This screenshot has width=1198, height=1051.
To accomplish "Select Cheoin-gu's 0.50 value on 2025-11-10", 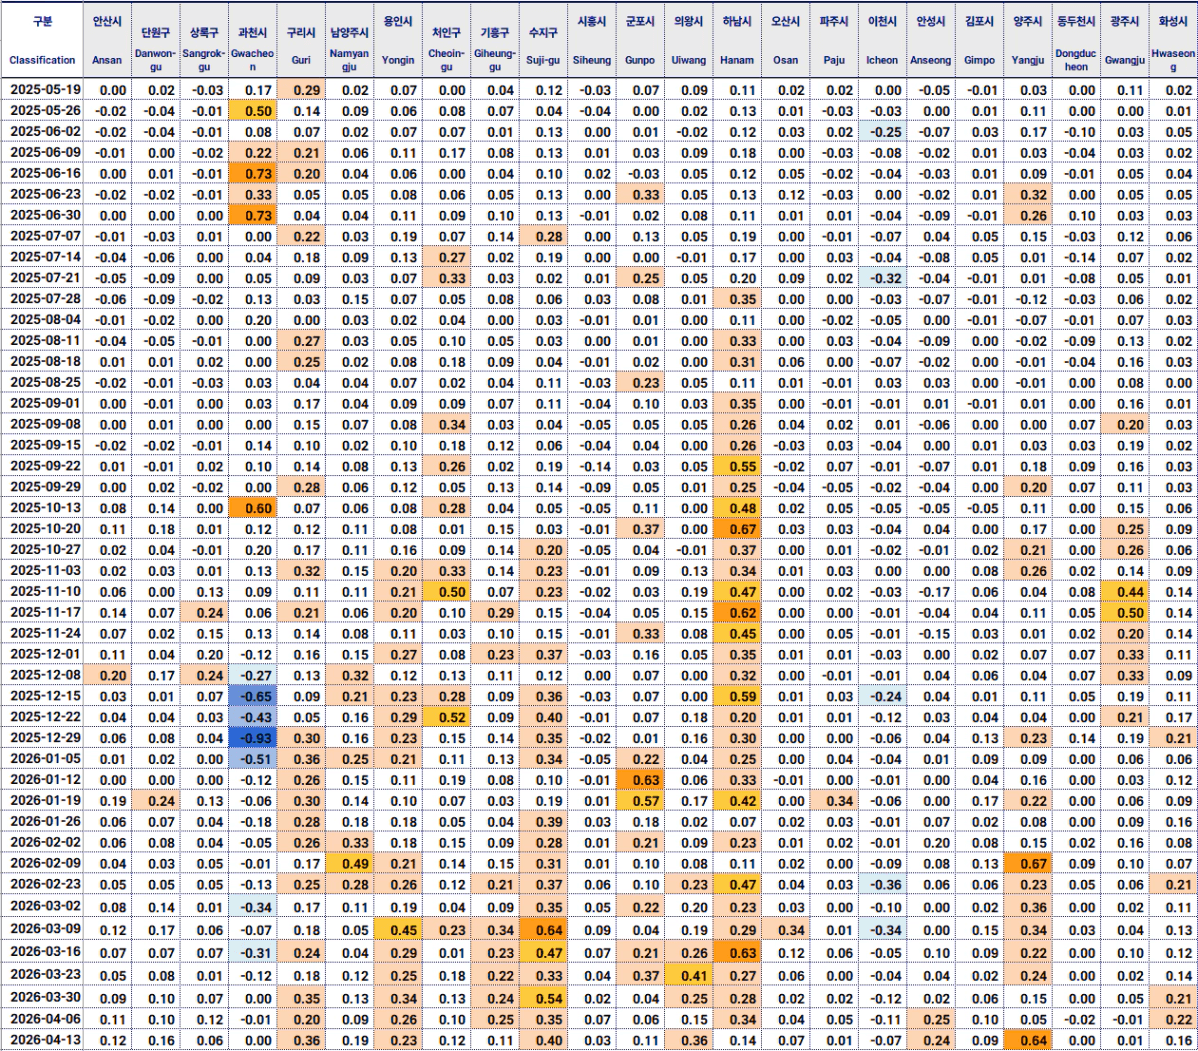I will click(446, 592).
